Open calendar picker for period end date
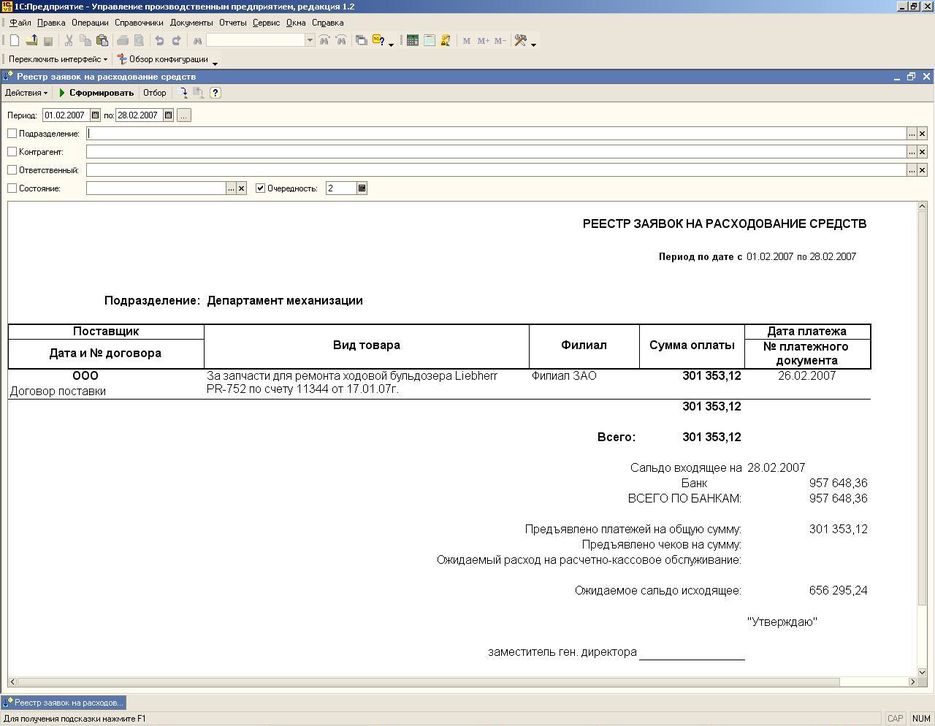 [x=168, y=115]
